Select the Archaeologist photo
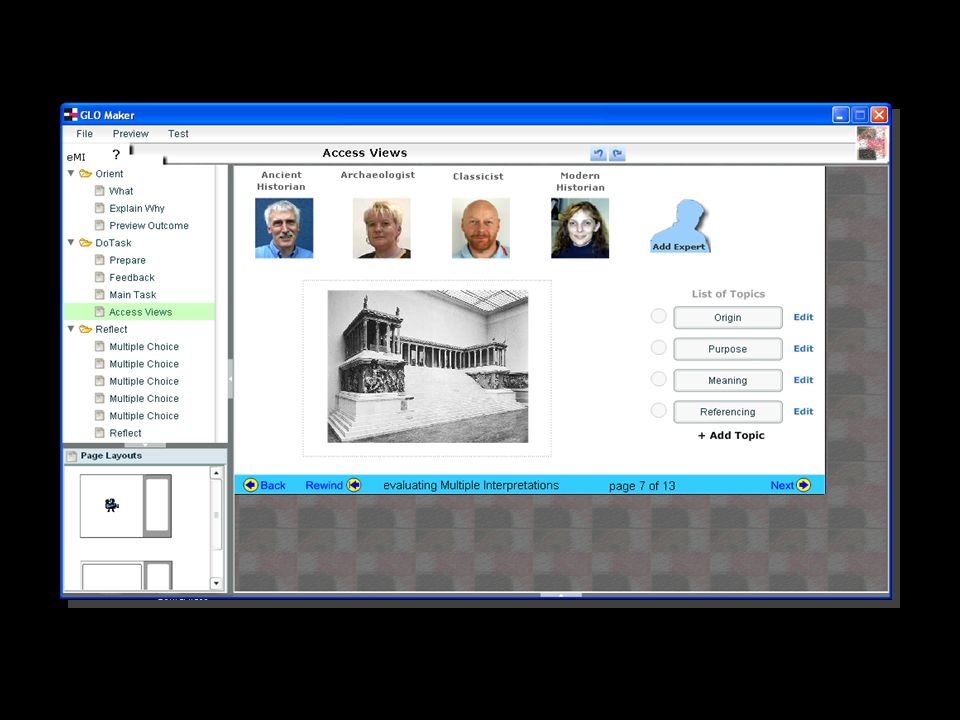This screenshot has width=960, height=720. pyautogui.click(x=381, y=228)
